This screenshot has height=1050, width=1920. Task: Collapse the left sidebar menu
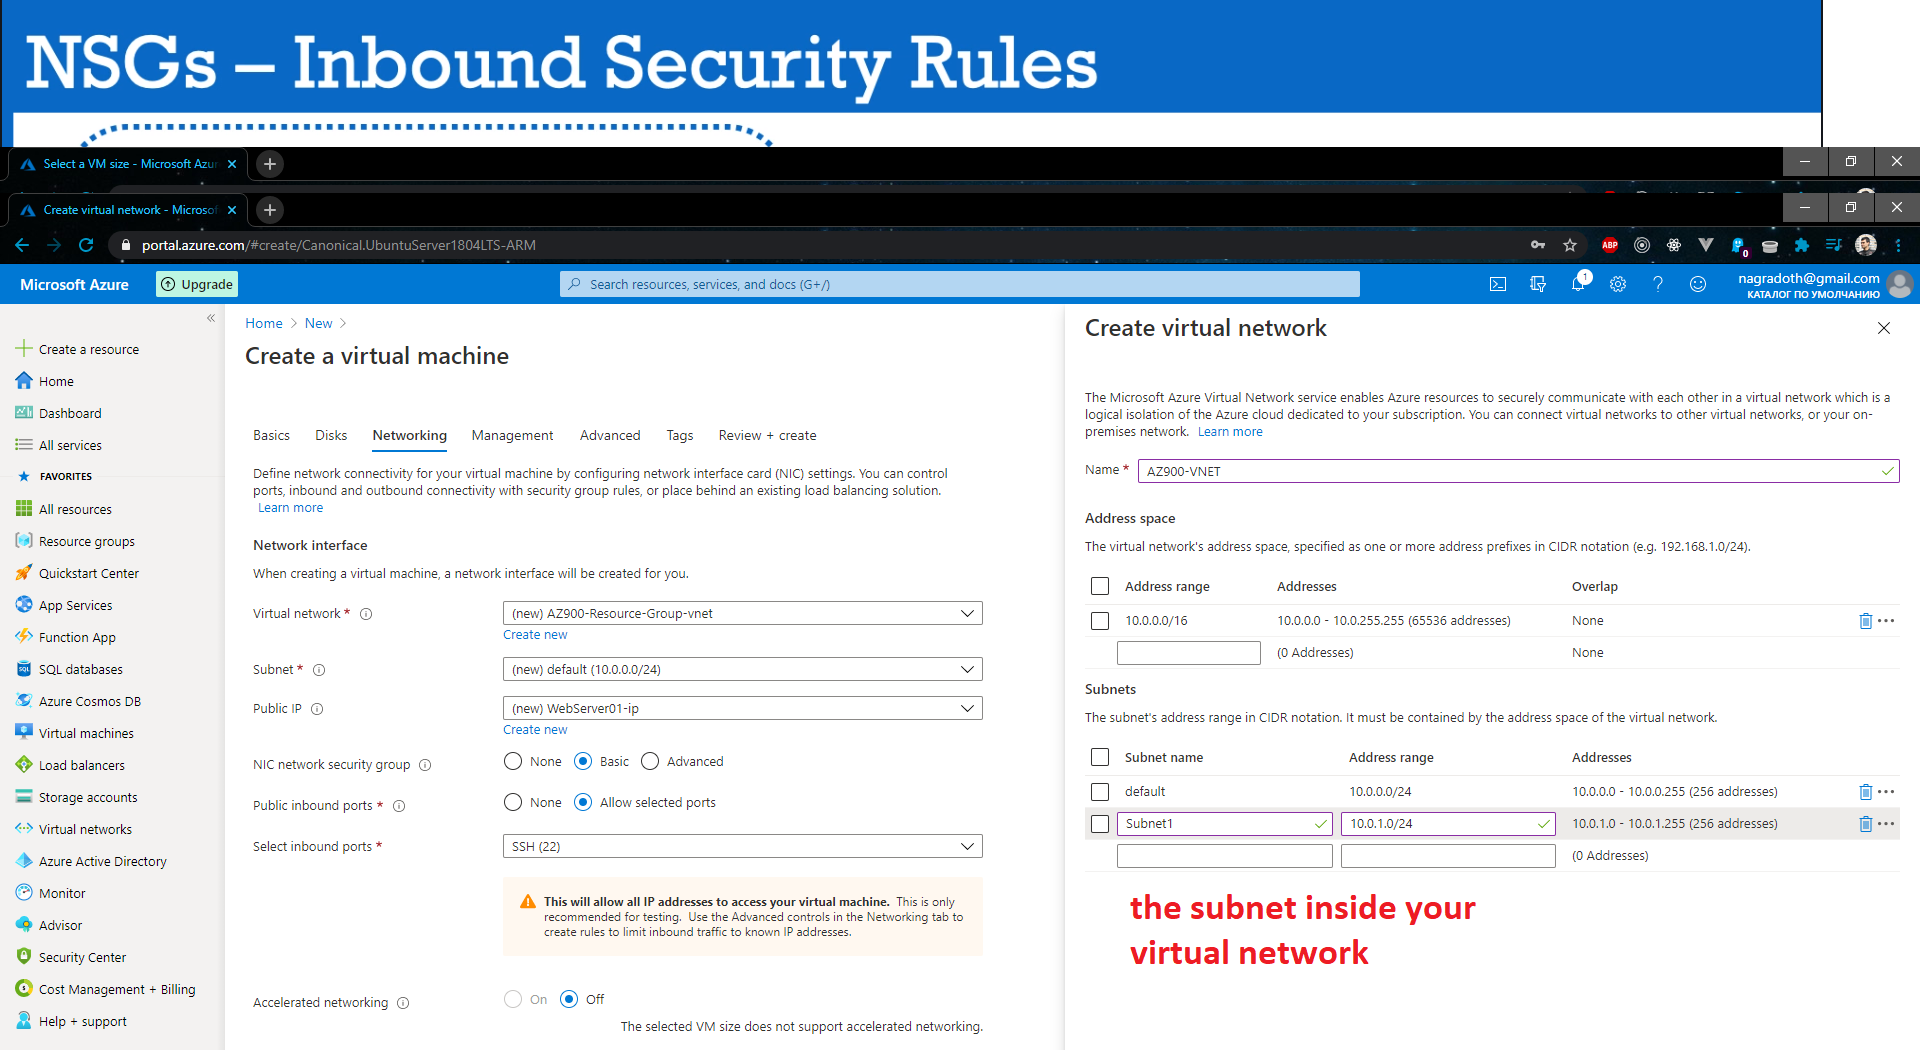(211, 318)
